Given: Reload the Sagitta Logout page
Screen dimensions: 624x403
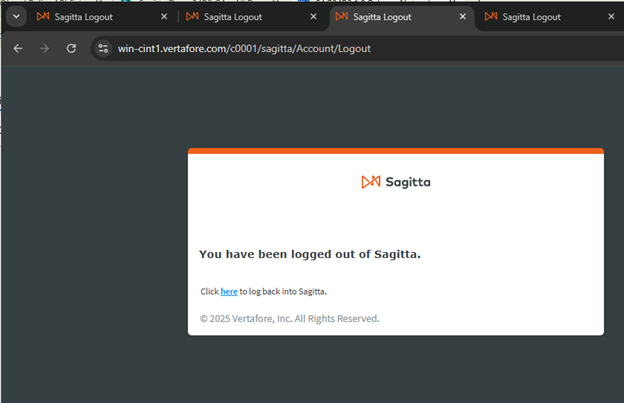Looking at the screenshot, I should [x=71, y=49].
